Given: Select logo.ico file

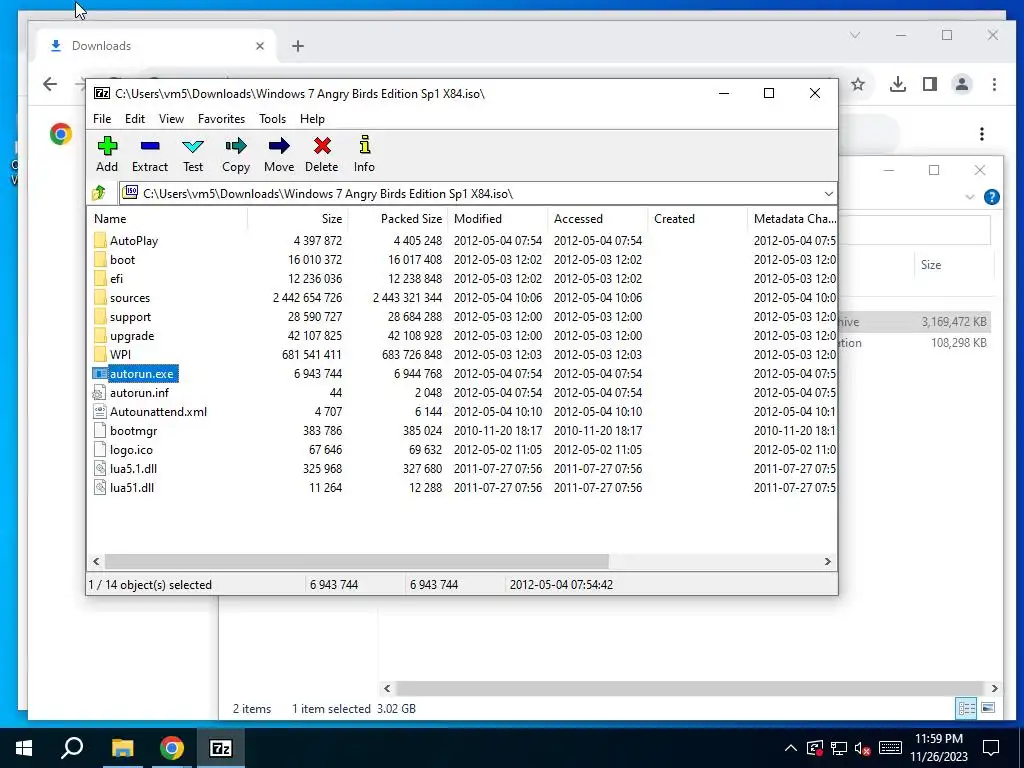Looking at the screenshot, I should click(x=131, y=449).
